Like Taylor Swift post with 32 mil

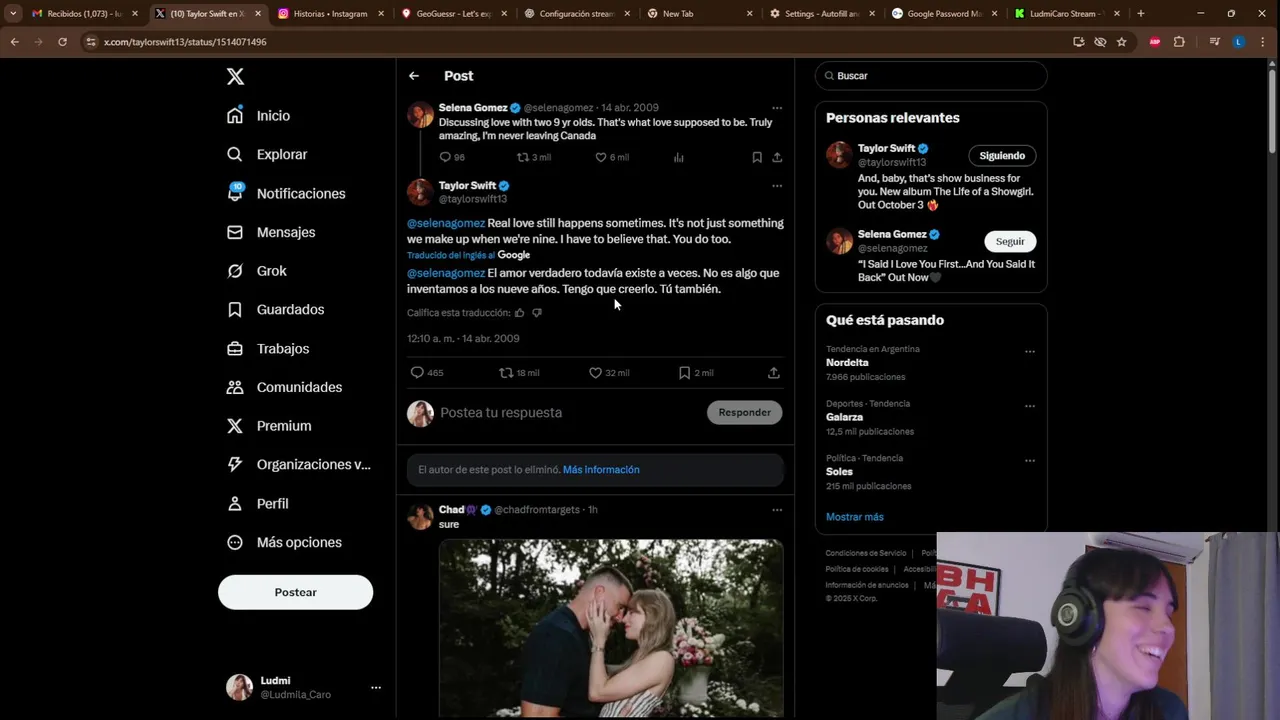coord(609,373)
